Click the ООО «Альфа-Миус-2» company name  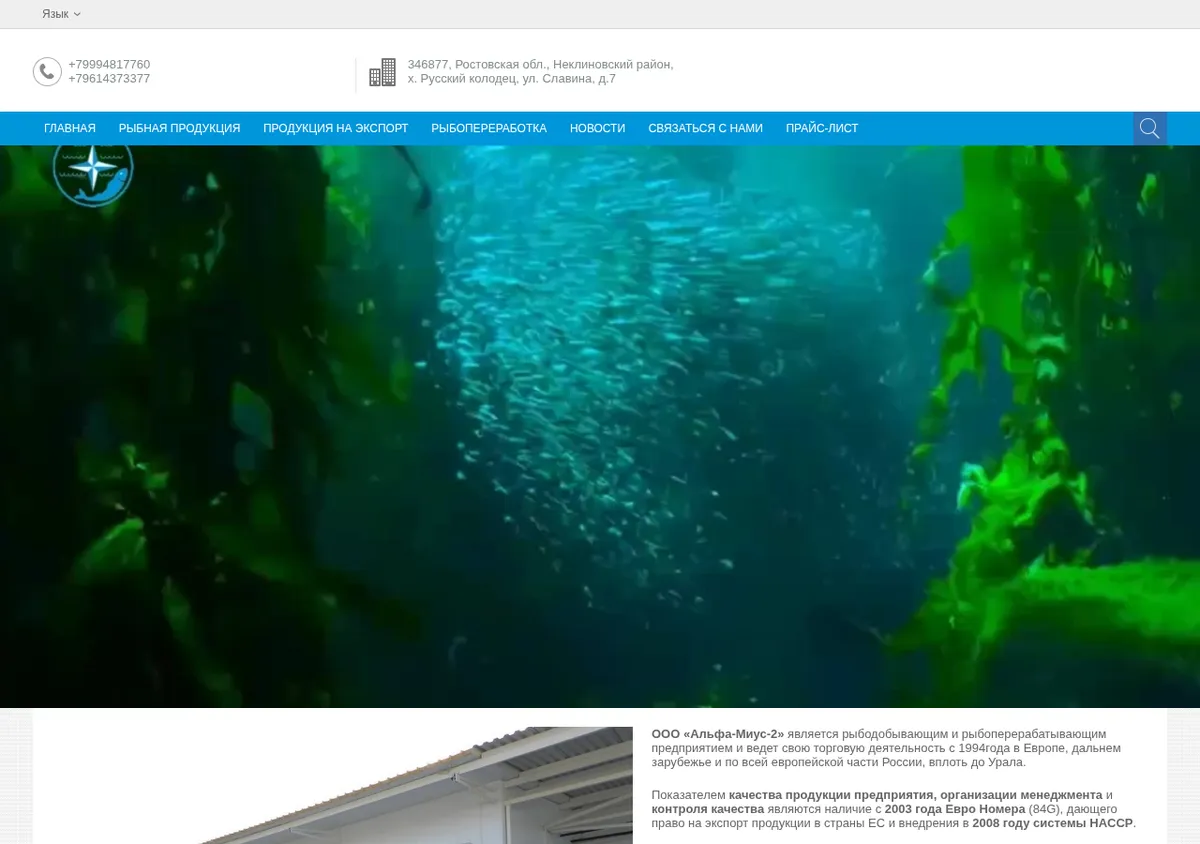(x=717, y=734)
